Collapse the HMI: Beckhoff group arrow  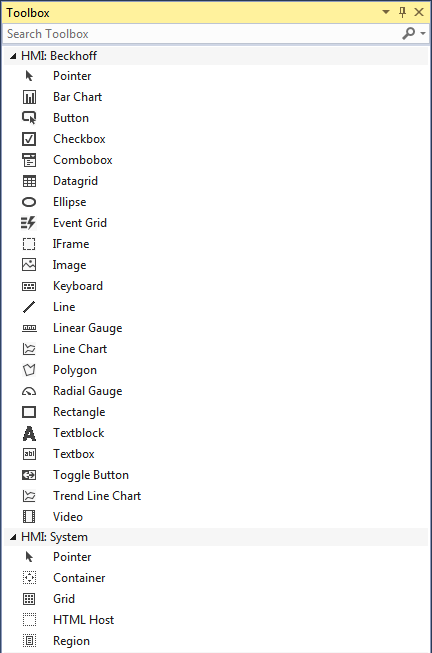click(13, 56)
